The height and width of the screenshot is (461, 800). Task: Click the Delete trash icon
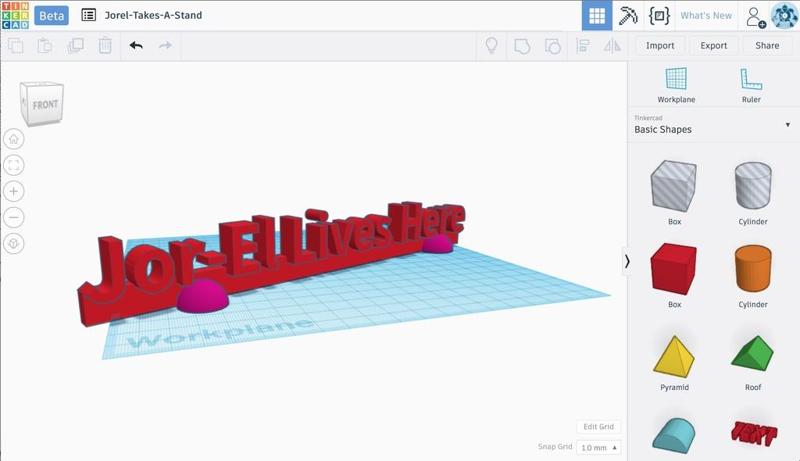tap(105, 46)
